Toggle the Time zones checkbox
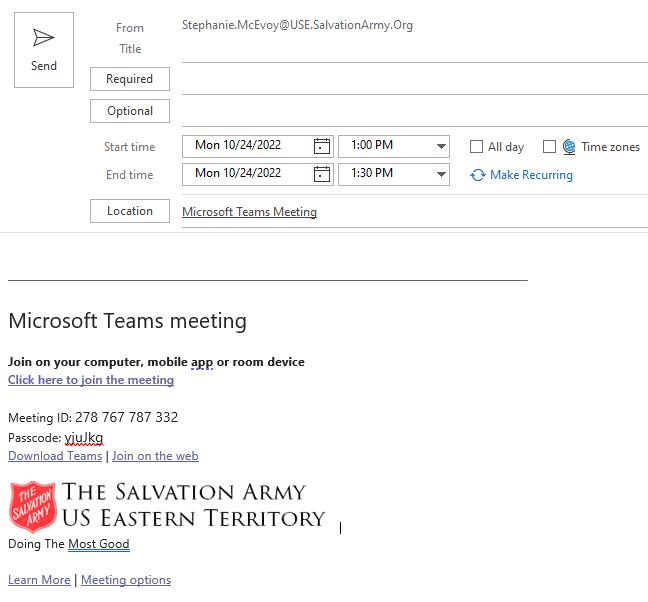This screenshot has height=602, width=648. click(x=549, y=147)
